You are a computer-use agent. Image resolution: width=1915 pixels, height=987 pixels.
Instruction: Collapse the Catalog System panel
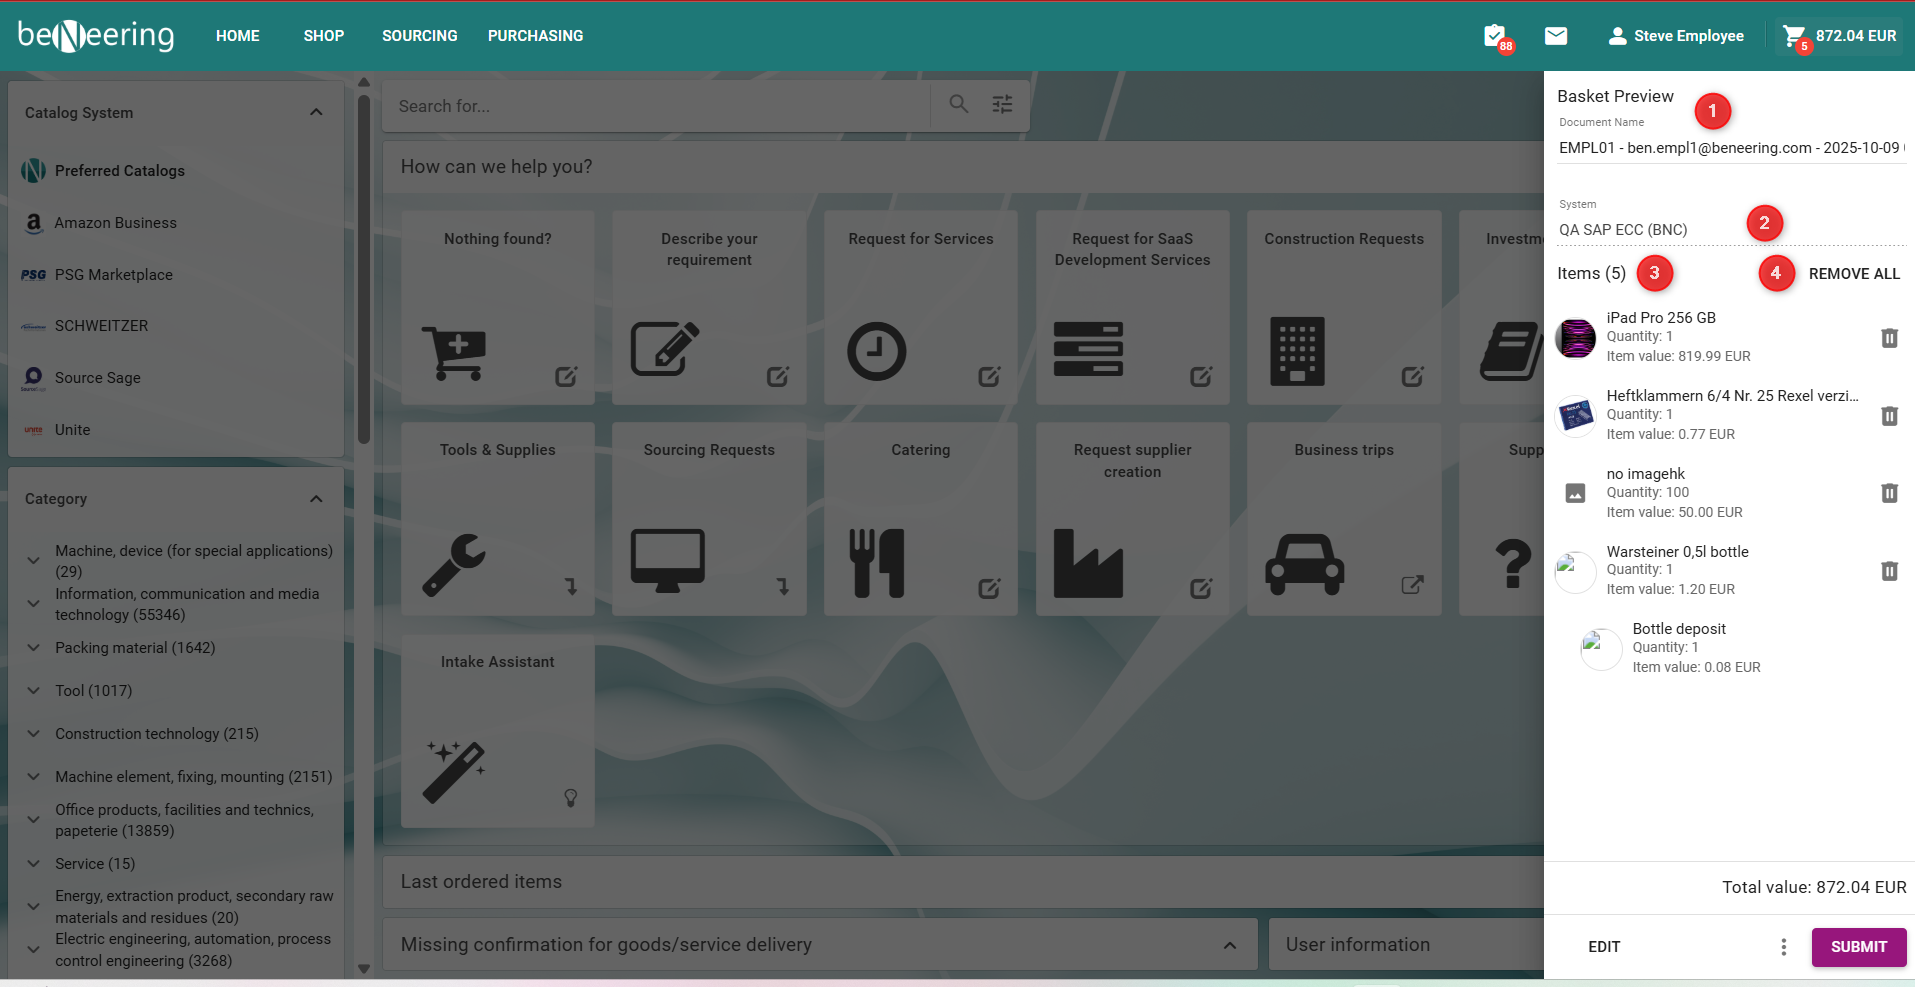[316, 112]
